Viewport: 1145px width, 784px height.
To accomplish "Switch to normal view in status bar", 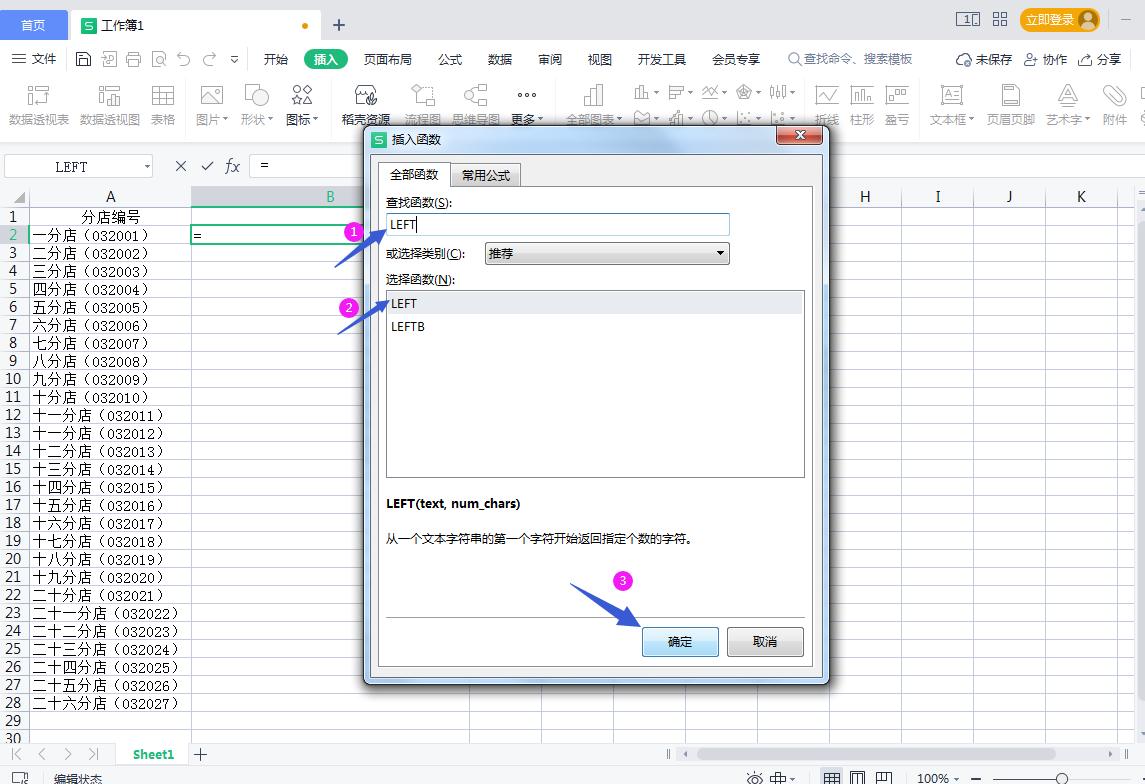I will click(x=832, y=778).
